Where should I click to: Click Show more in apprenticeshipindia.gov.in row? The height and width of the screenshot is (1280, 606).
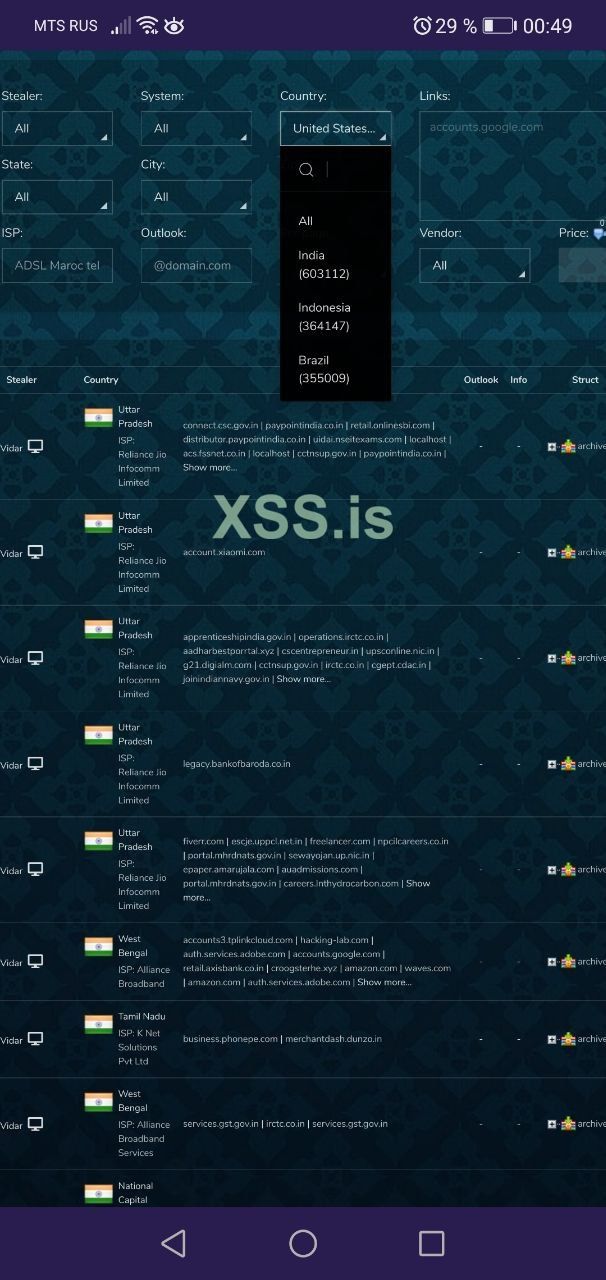(303, 679)
